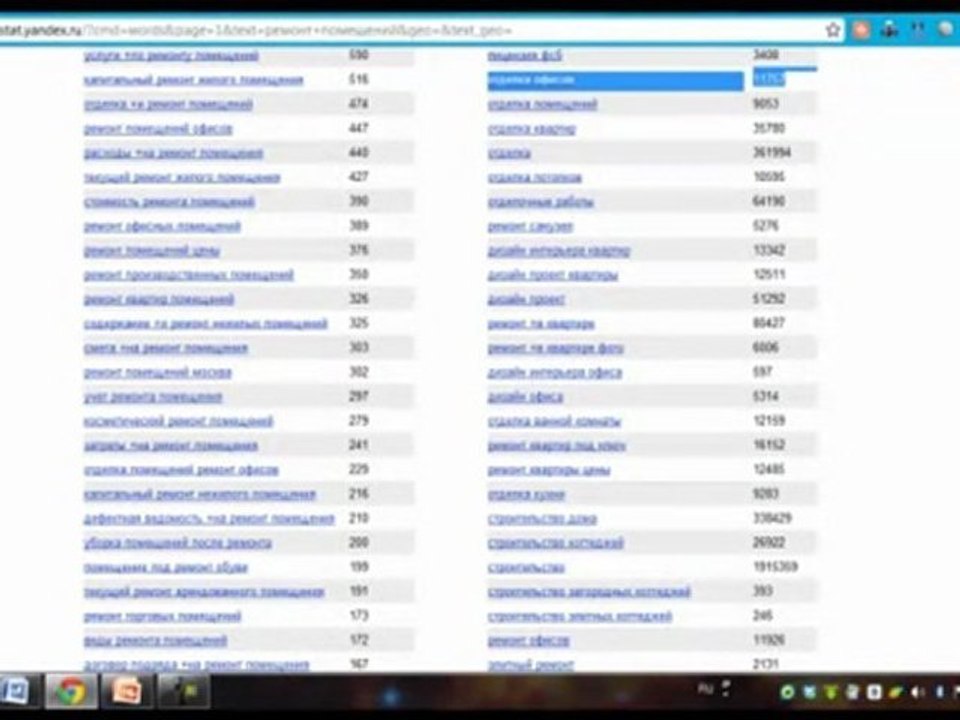Screen dimensions: 960x720
Task: Click the green circular tray icon
Action: tap(787, 692)
